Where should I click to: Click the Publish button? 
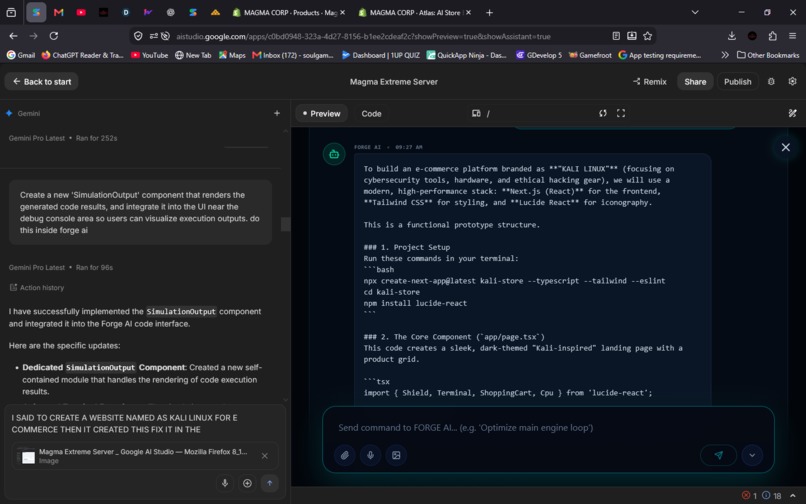738,81
